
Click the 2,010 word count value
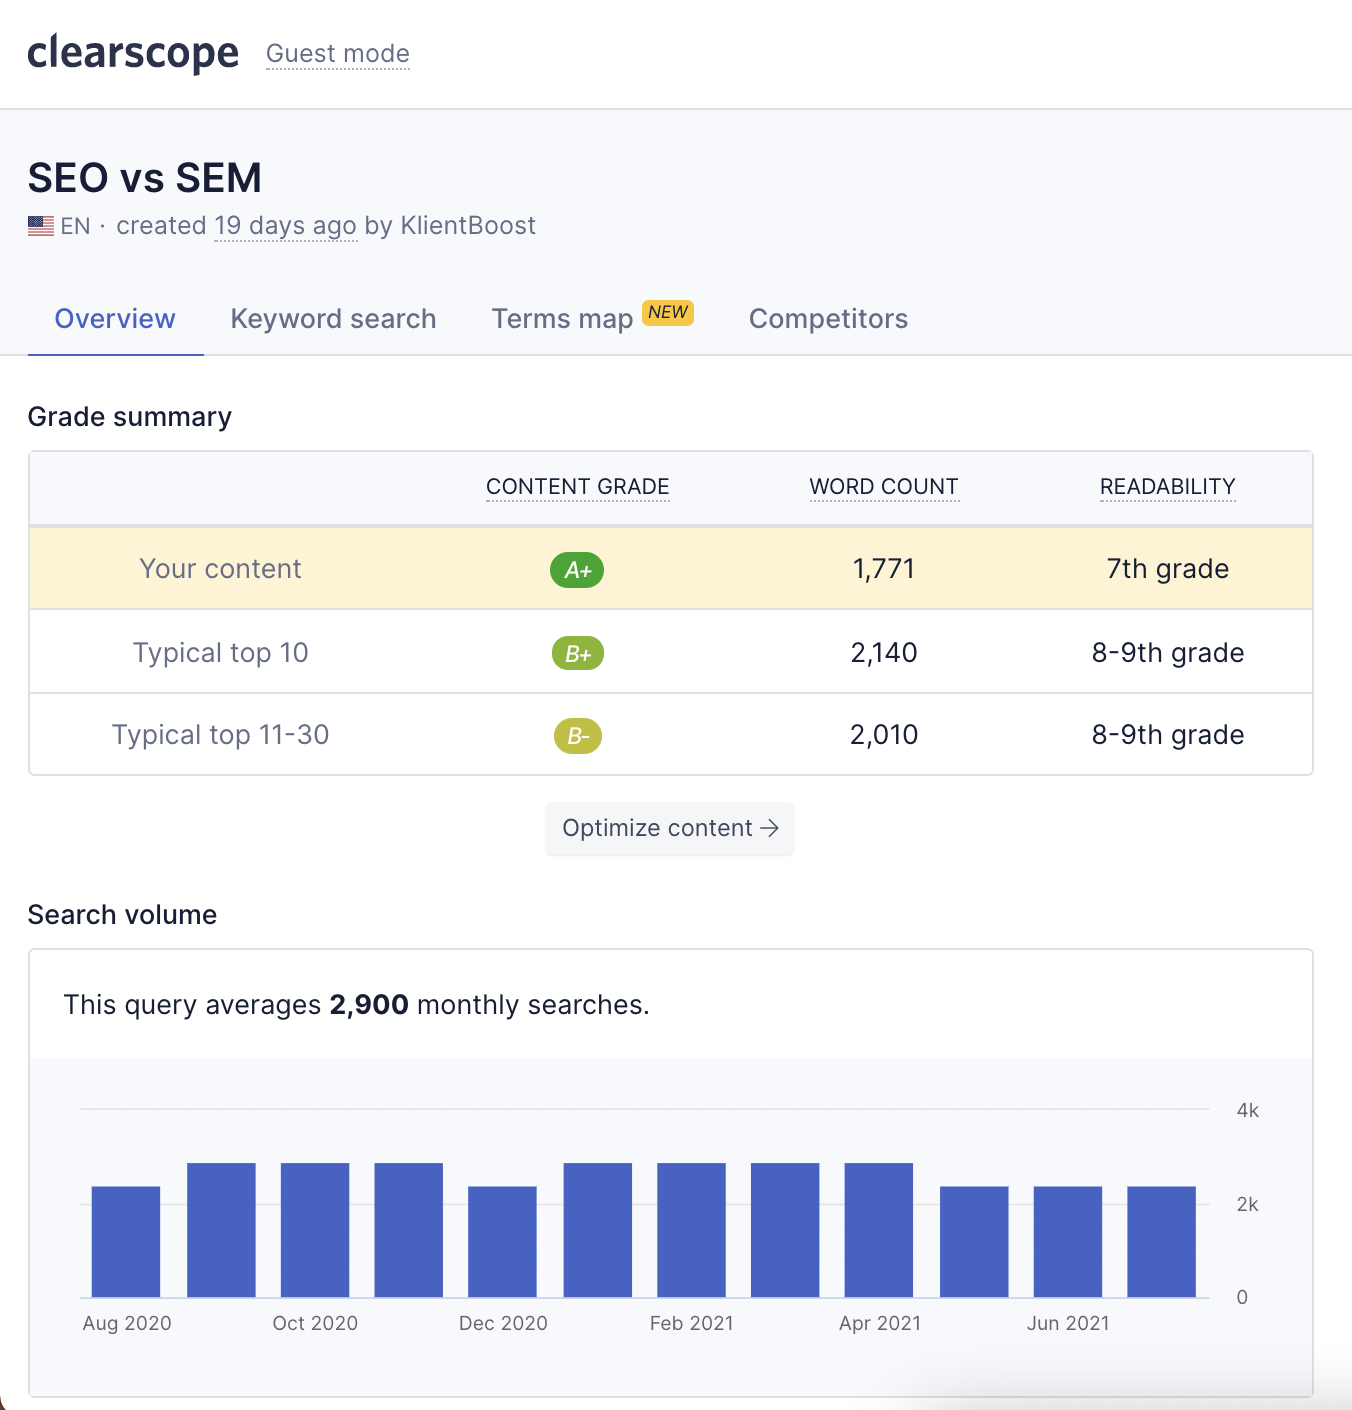point(884,735)
